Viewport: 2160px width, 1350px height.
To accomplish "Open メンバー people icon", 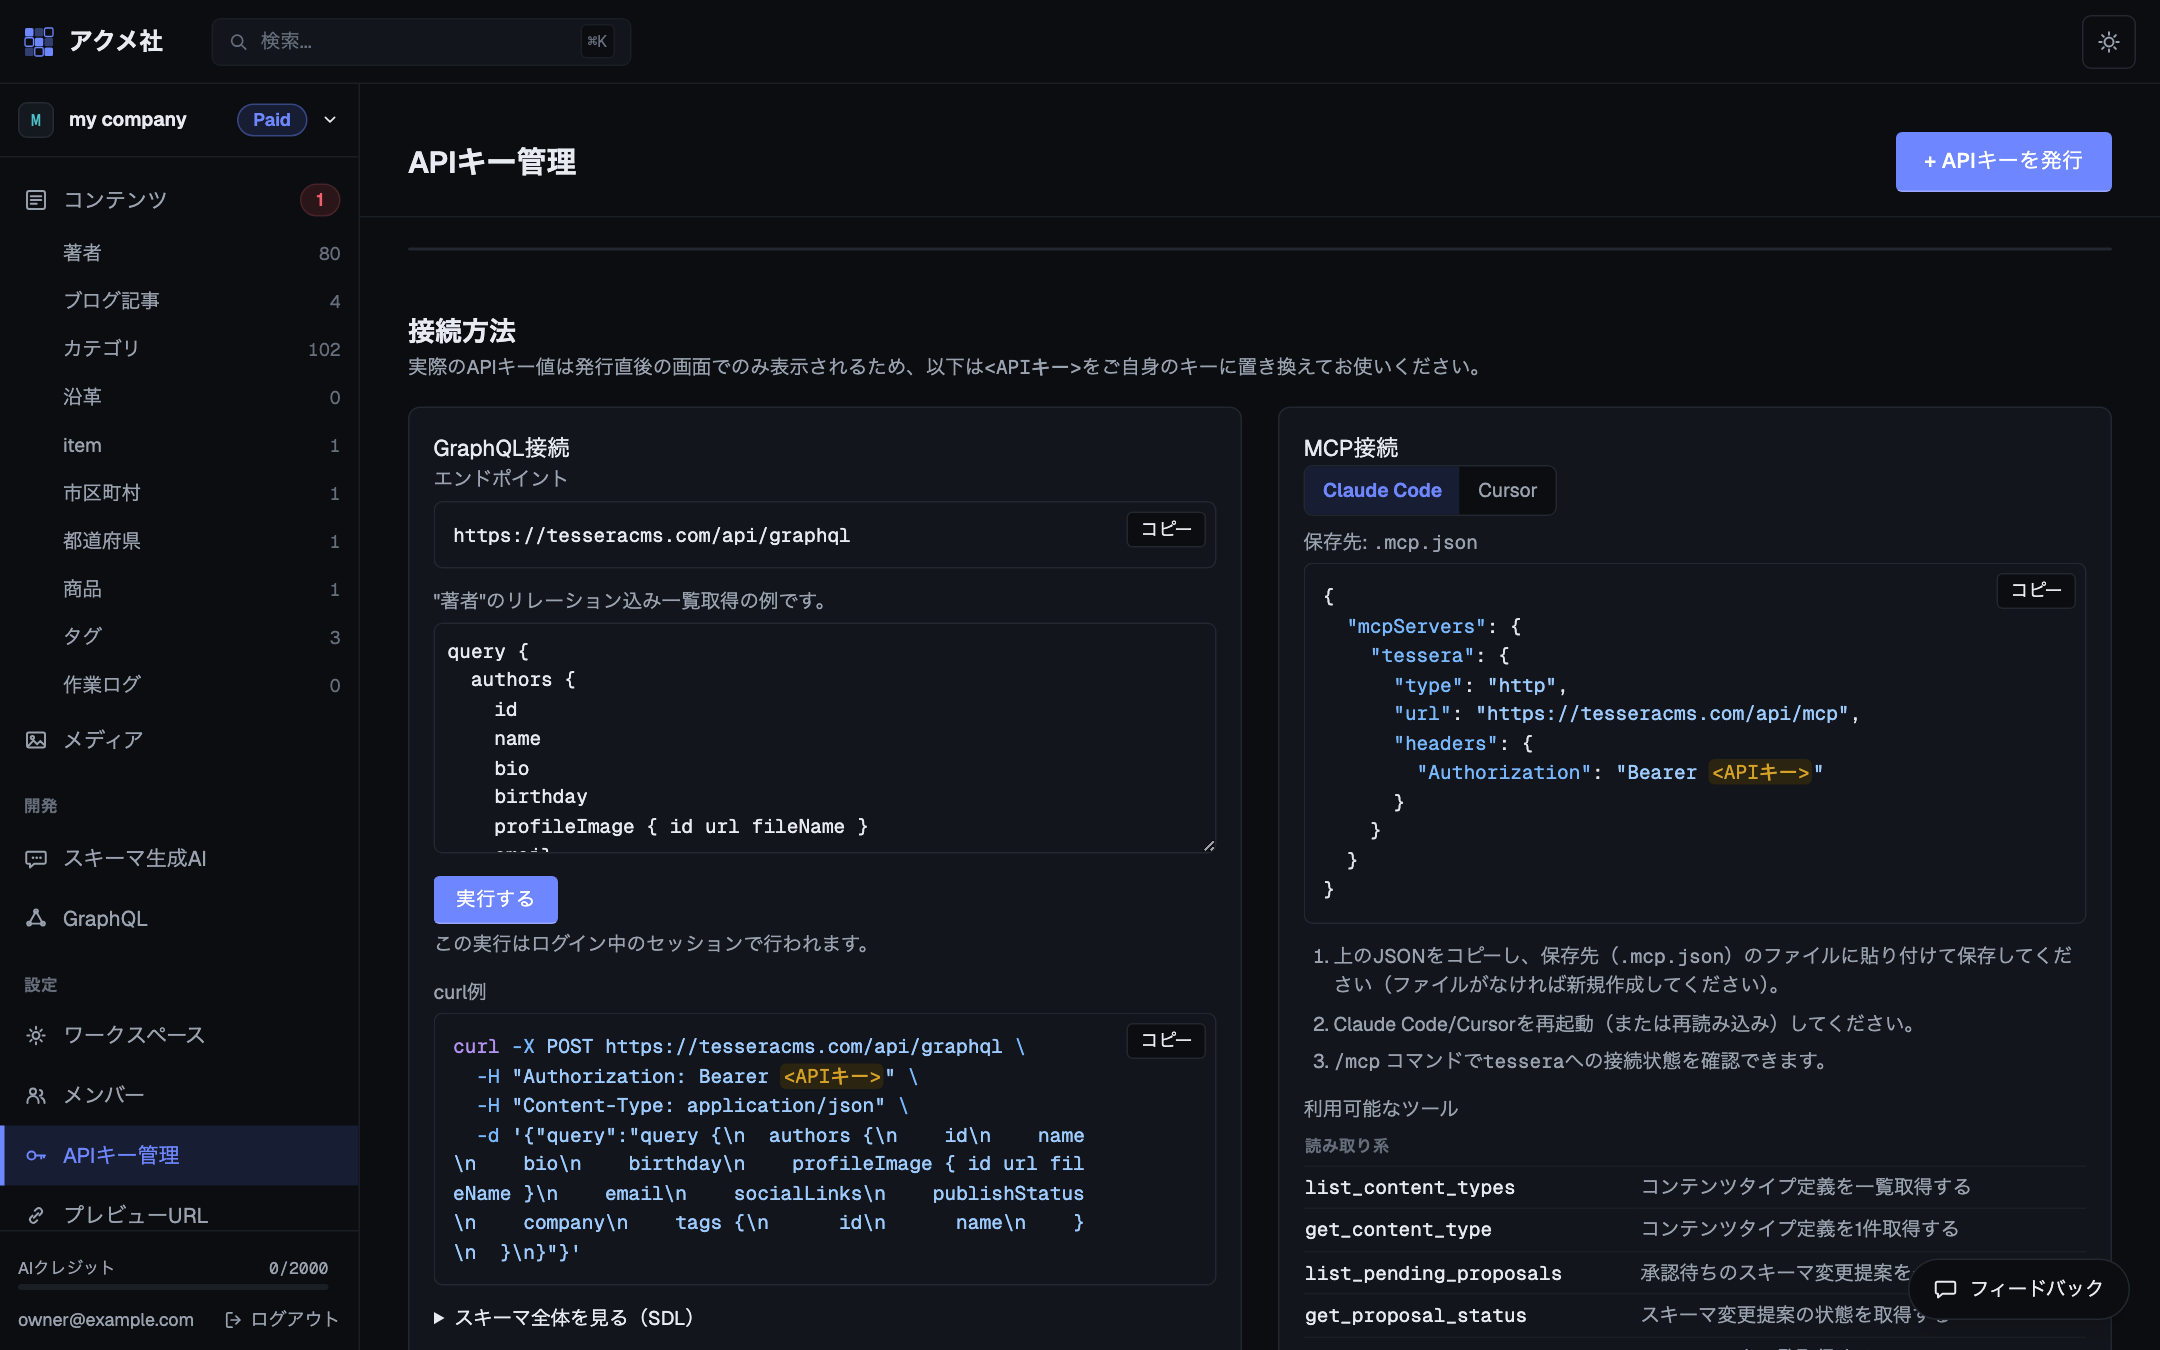I will 36,1096.
